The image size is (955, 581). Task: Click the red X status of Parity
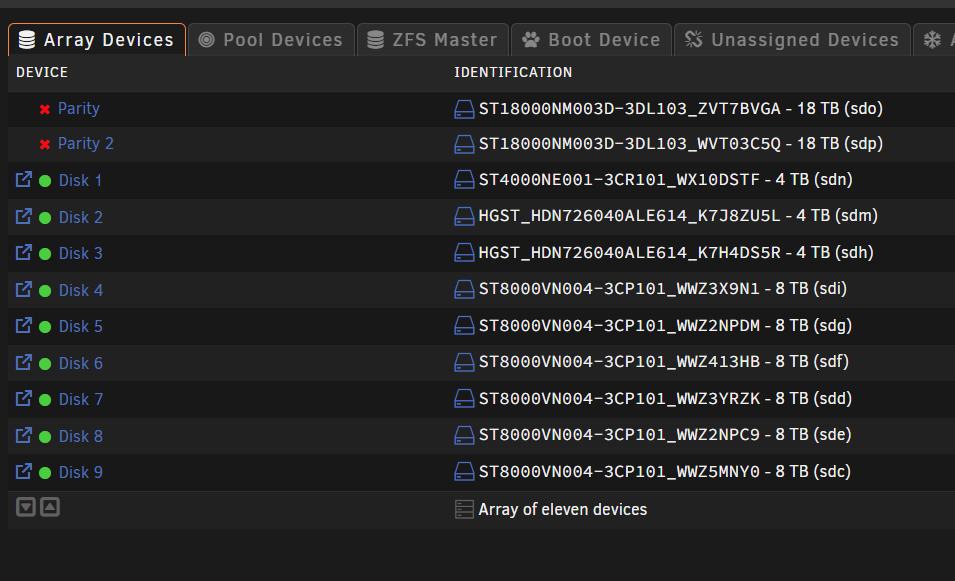[x=44, y=110]
